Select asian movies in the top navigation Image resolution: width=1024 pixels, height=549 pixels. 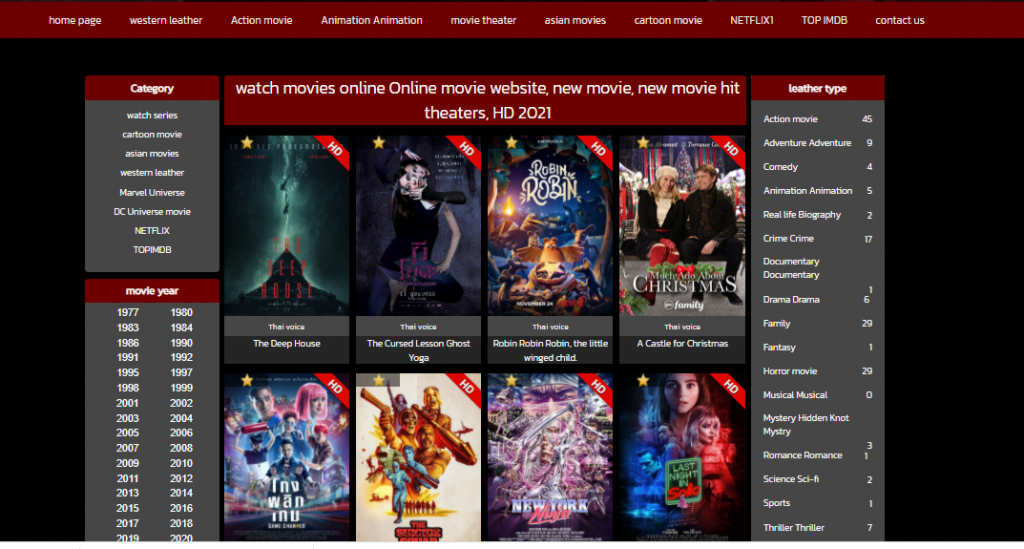point(575,20)
